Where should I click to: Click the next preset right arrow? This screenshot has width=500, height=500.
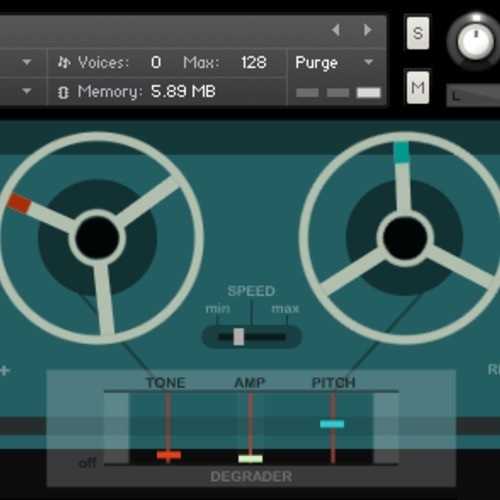pos(368,30)
